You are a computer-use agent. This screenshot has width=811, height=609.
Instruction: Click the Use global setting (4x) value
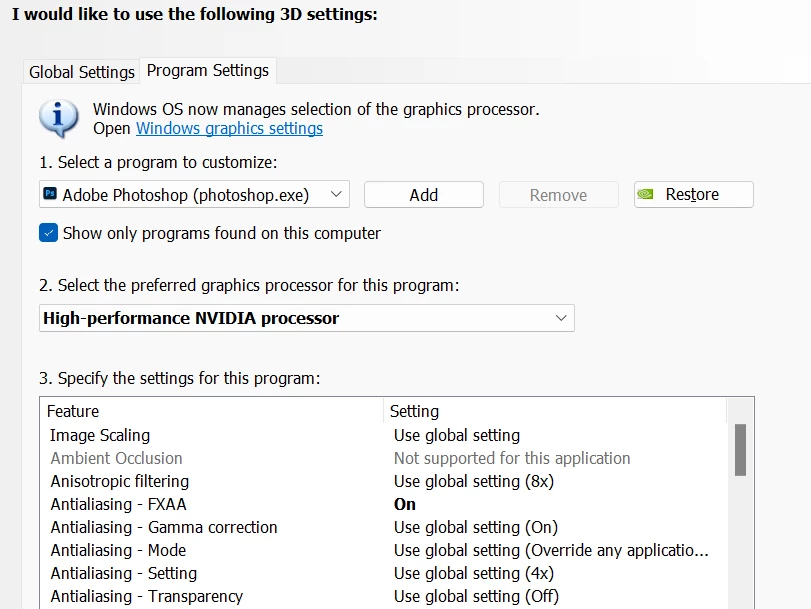point(474,573)
